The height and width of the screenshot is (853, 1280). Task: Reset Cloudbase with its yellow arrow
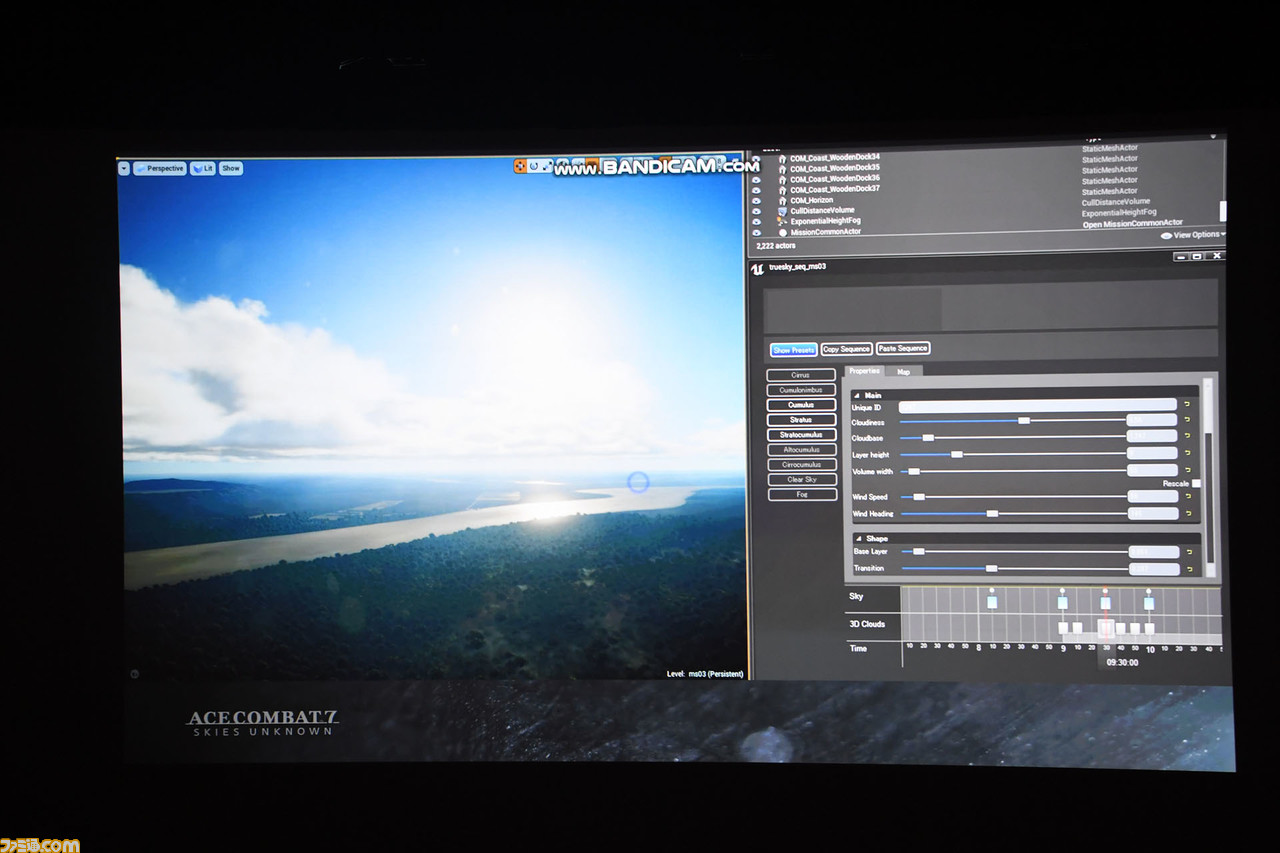pos(1188,437)
